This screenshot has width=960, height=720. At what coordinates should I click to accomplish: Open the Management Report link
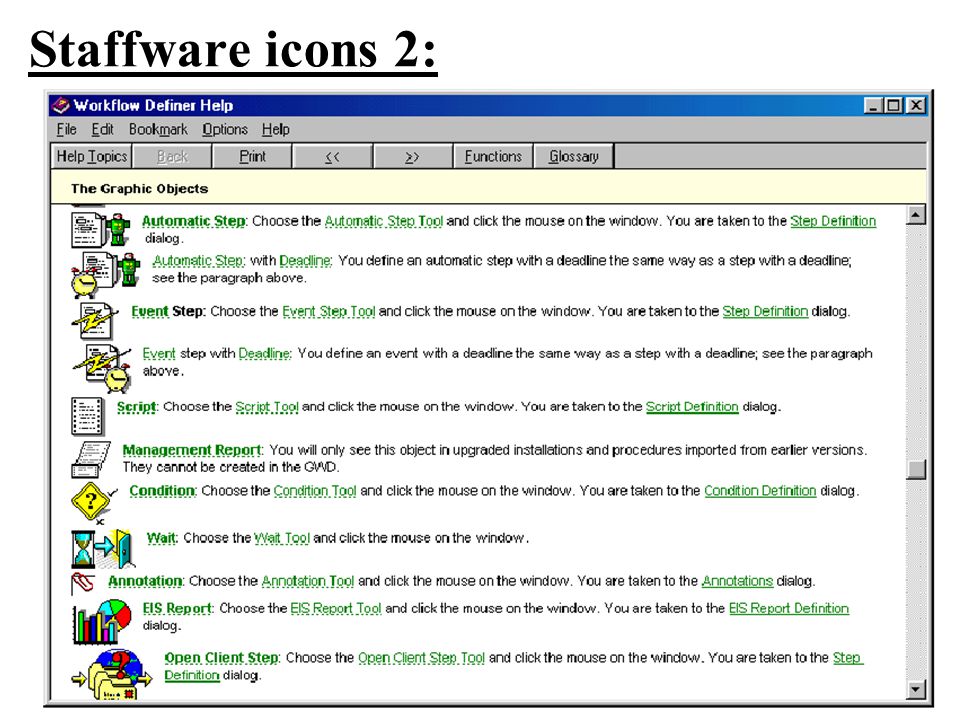coord(192,450)
